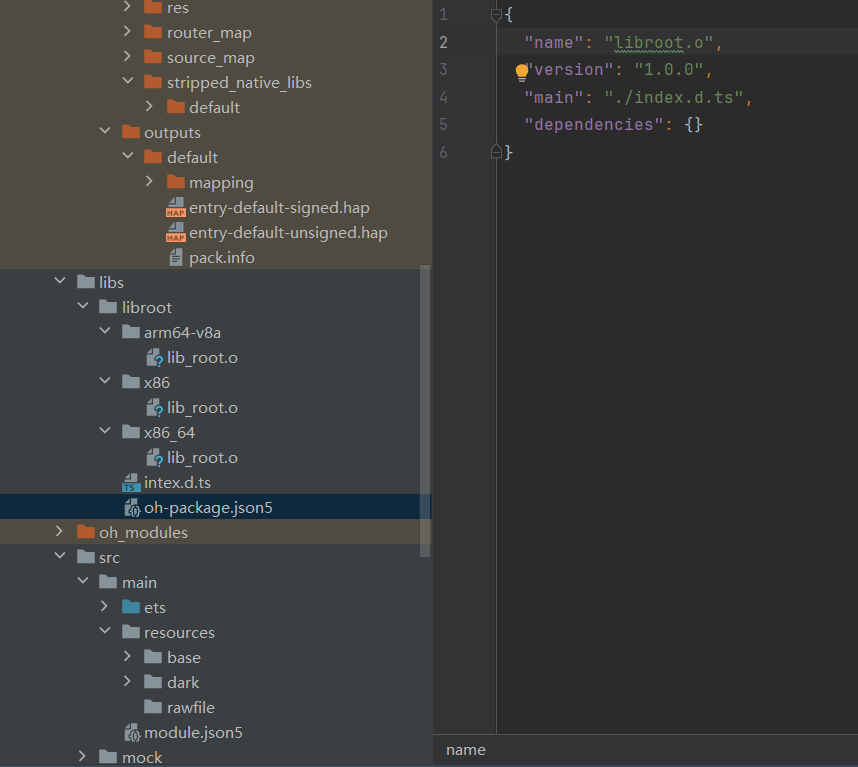
Task: Click the intex.d.ts TypeScript file icon
Action: tap(131, 483)
